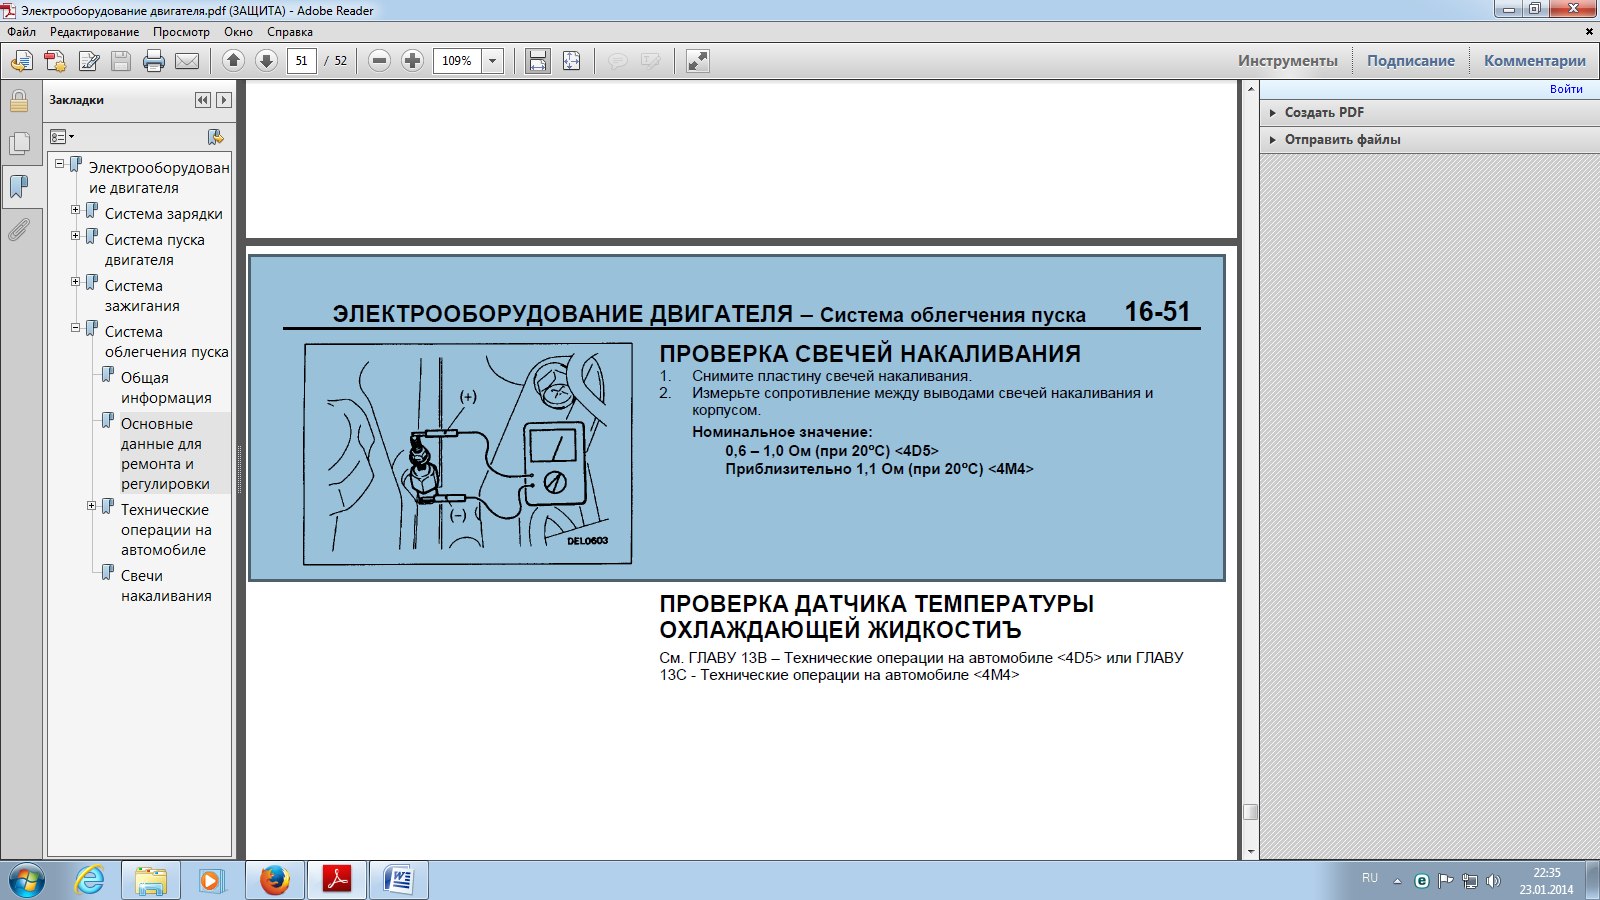Image resolution: width=1600 pixels, height=900 pixels.
Task: Open the Просмотр menu
Action: pyautogui.click(x=181, y=32)
